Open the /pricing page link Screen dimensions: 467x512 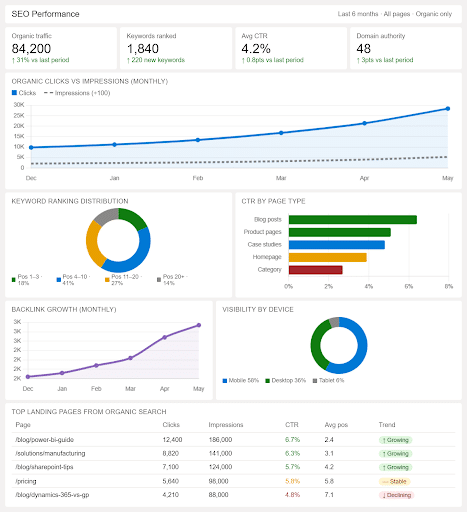(x=26, y=481)
